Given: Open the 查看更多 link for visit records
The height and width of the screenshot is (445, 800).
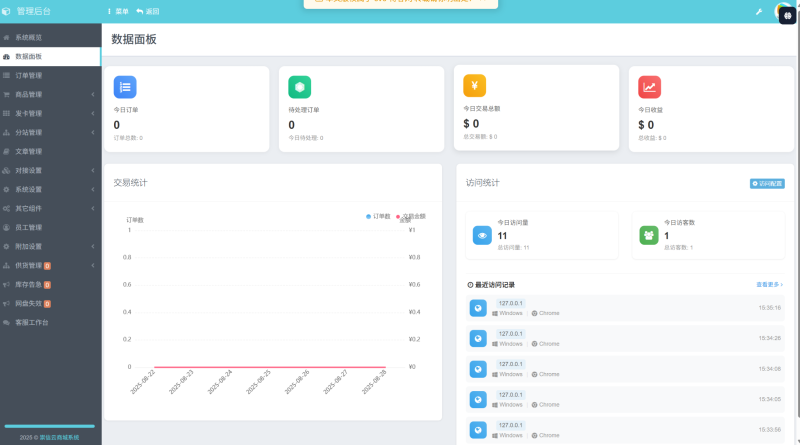Looking at the screenshot, I should 768,285.
